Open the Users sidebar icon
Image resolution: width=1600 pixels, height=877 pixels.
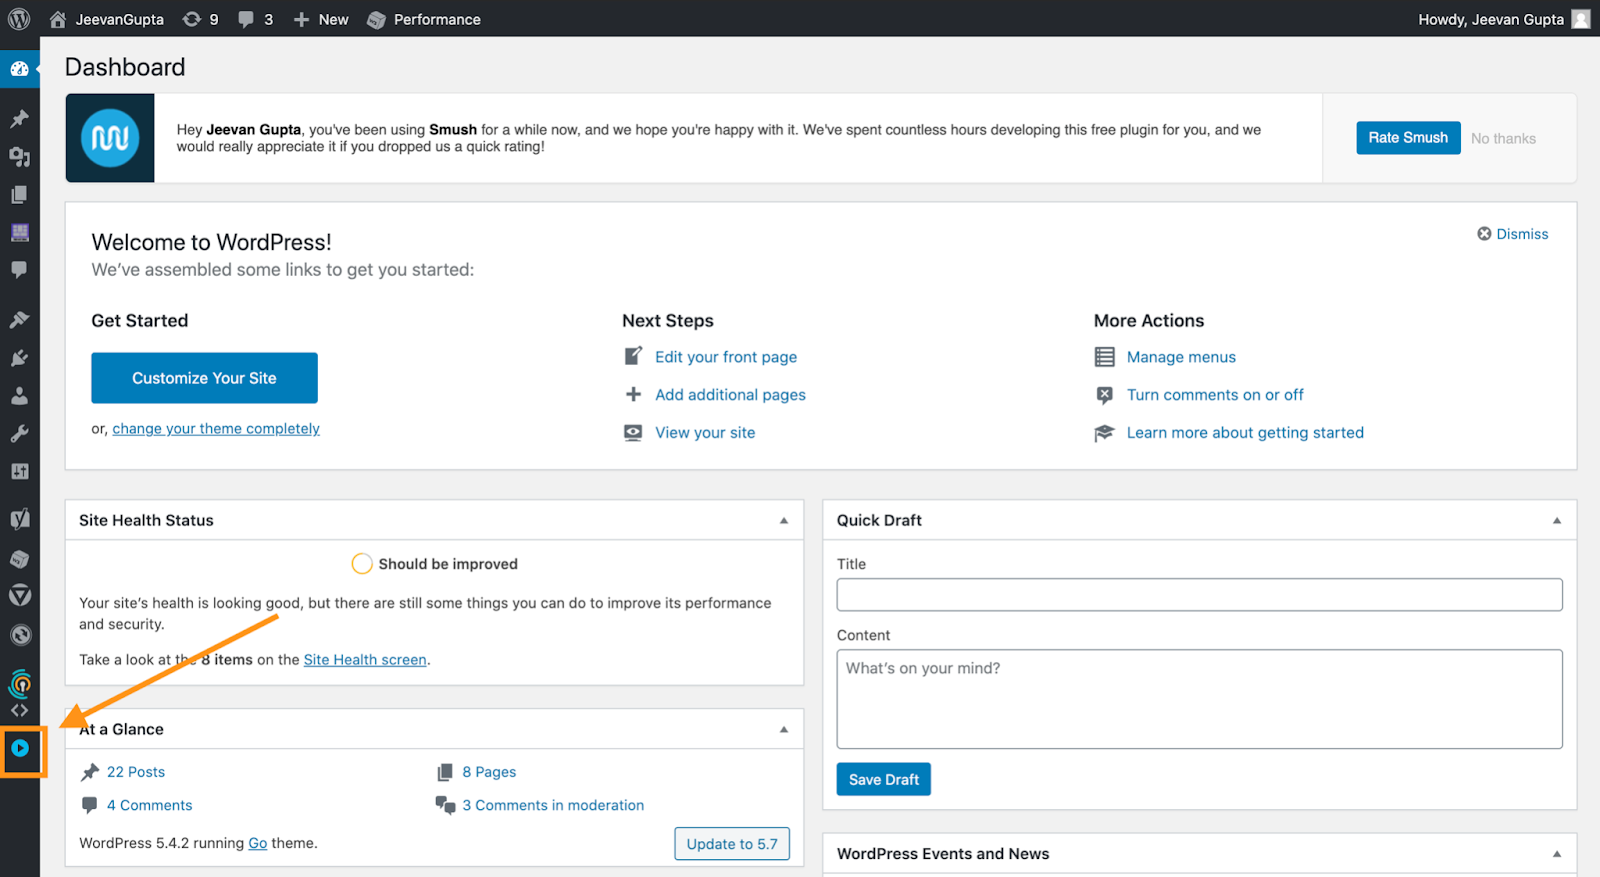coord(19,396)
